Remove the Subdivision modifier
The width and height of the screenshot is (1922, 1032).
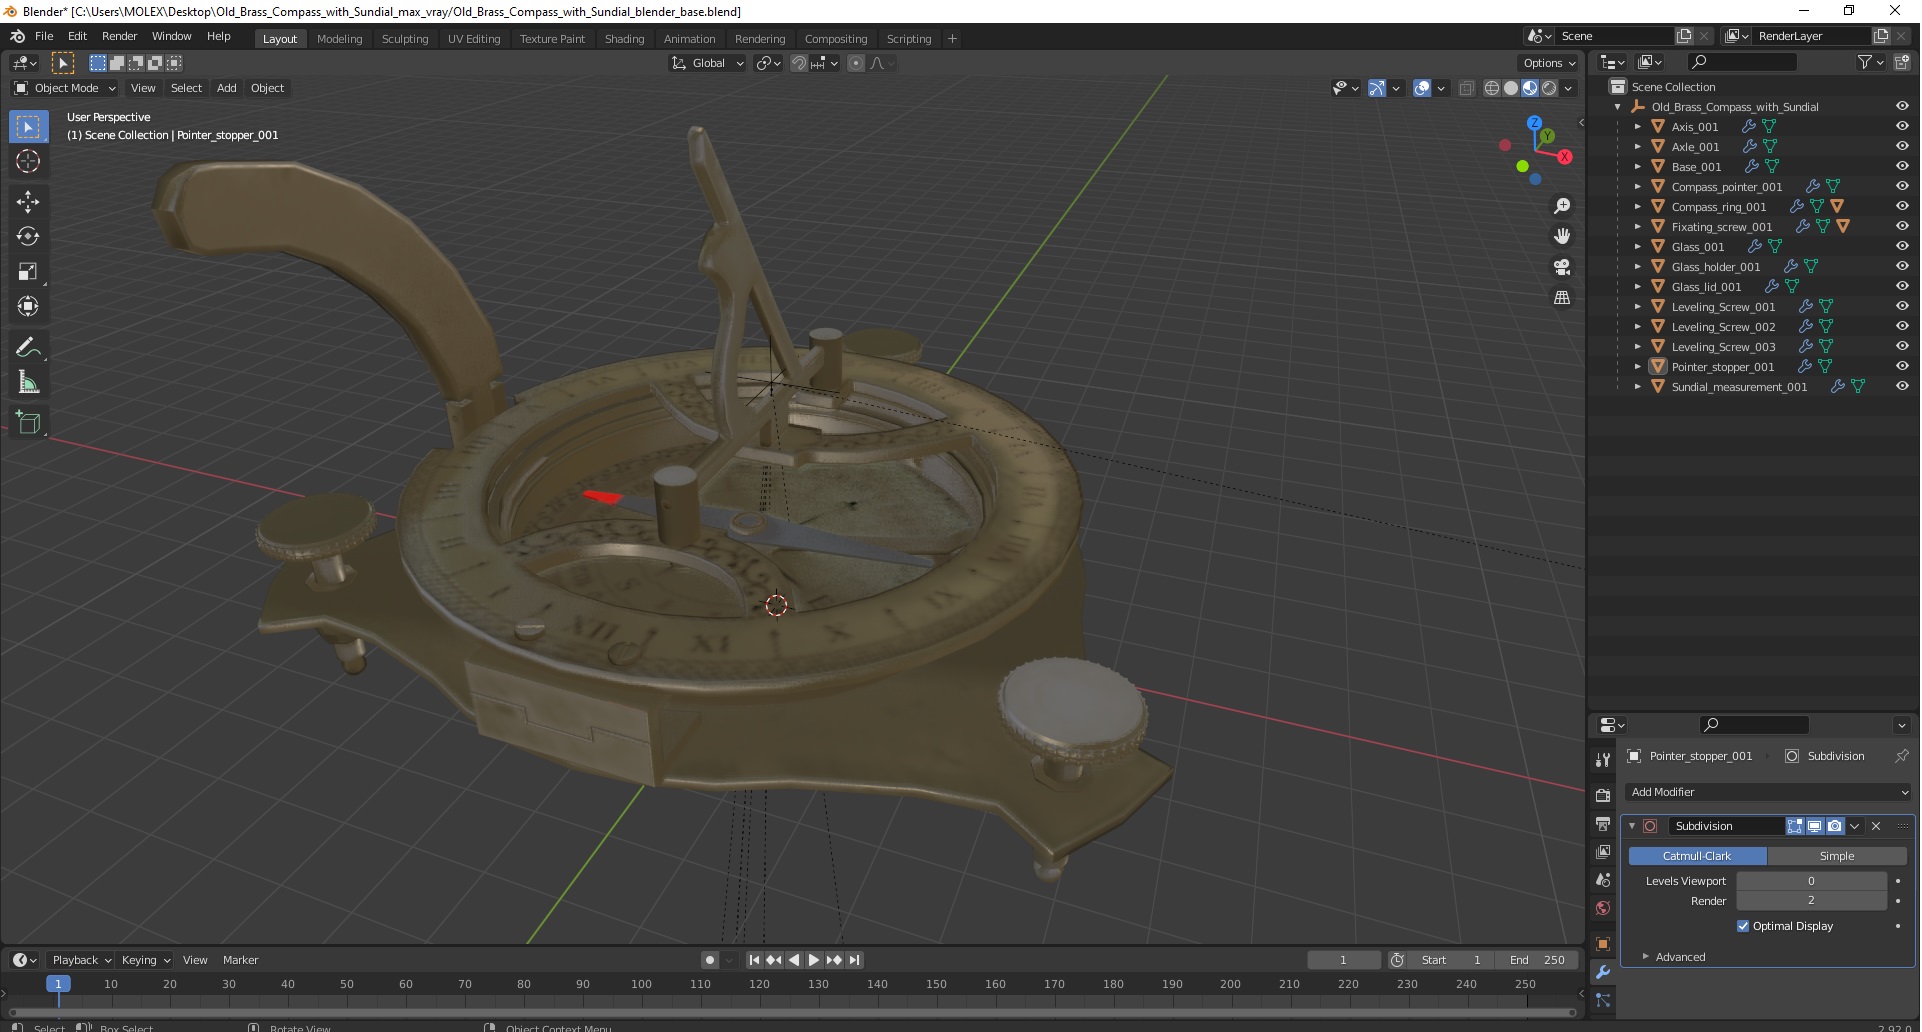click(x=1876, y=826)
